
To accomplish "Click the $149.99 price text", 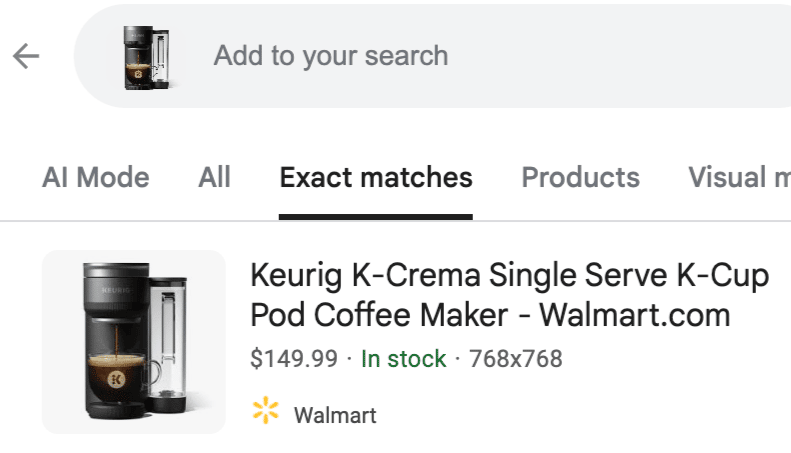I will (x=294, y=358).
